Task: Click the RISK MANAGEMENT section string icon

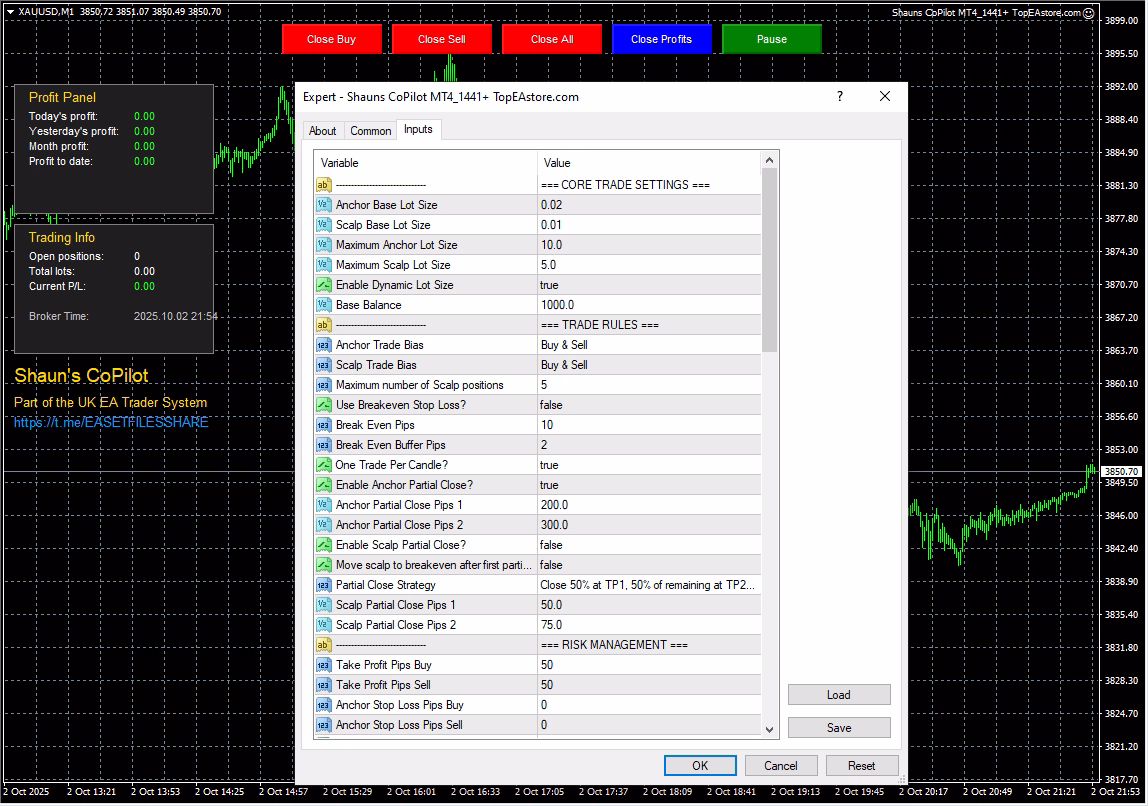Action: click(324, 645)
